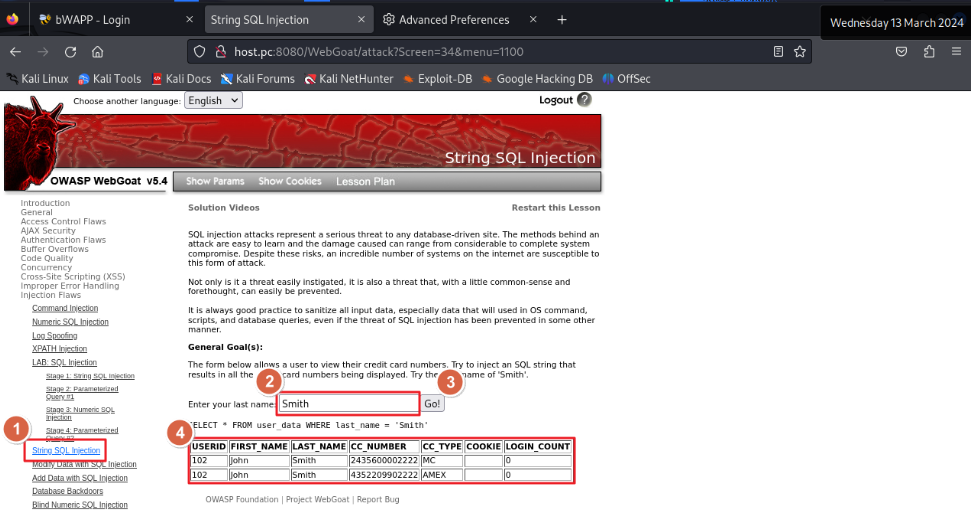Click the last name input field

[349, 403]
